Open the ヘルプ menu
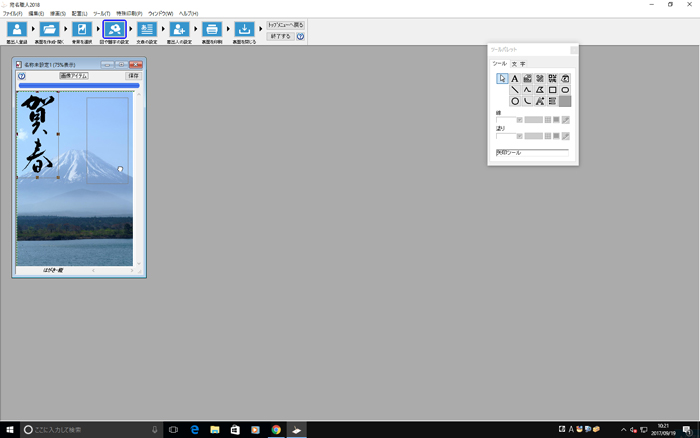The width and height of the screenshot is (700, 438). click(189, 13)
